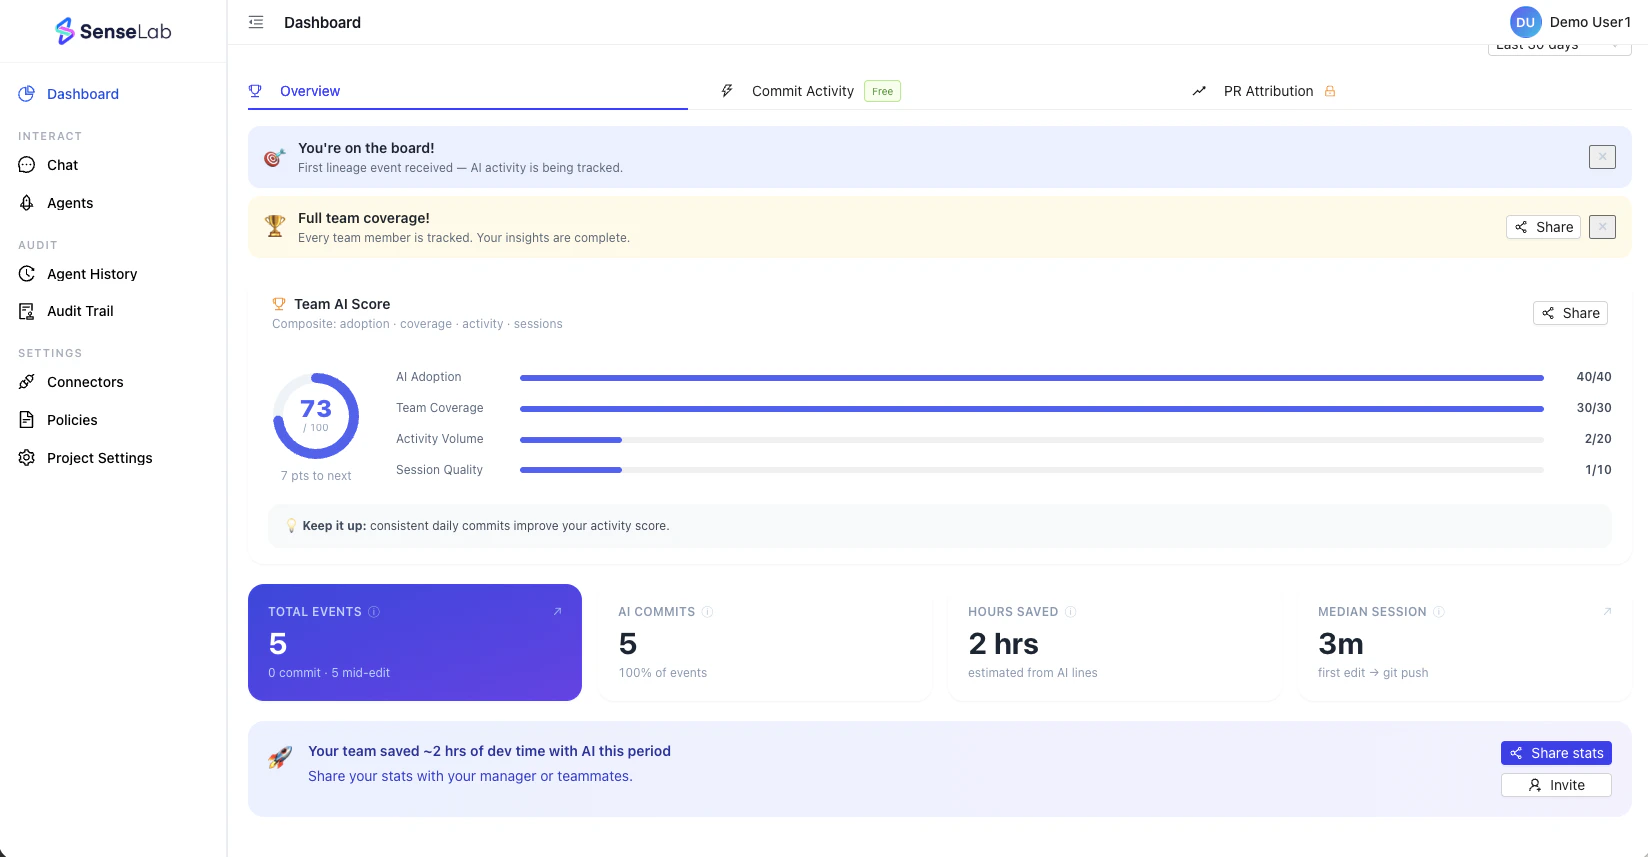Click the 40/40 AI Adoption value
Viewport: 1648px width, 857px height.
click(1594, 377)
